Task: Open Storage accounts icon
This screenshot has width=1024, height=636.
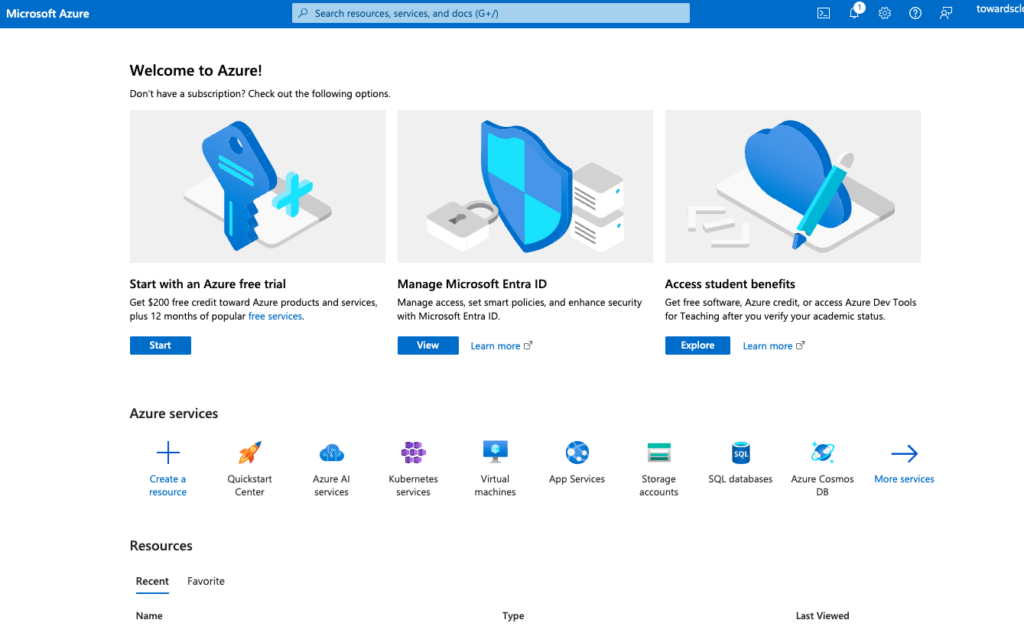Action: pyautogui.click(x=658, y=452)
